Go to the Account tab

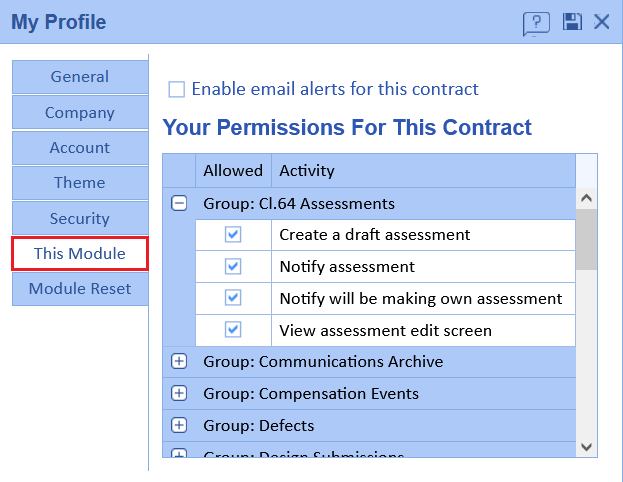pos(80,148)
